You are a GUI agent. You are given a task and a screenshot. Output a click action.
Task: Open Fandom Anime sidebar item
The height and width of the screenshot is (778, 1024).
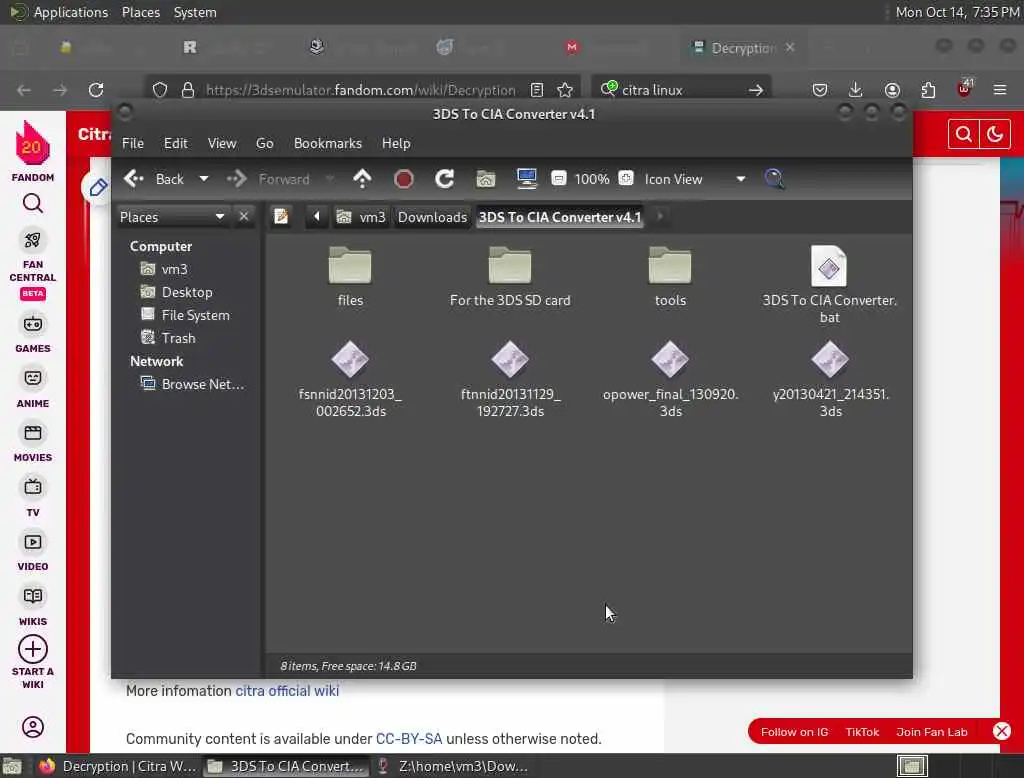point(33,388)
